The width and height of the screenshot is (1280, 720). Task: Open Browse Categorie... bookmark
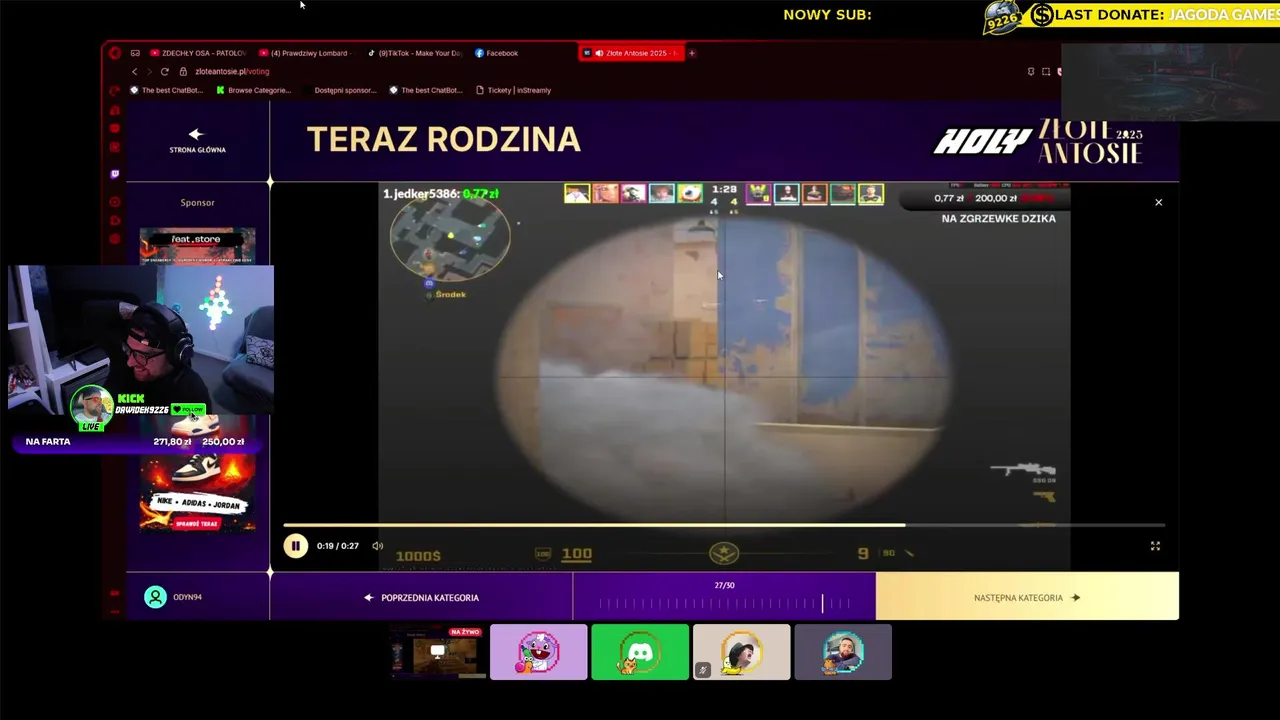253,90
